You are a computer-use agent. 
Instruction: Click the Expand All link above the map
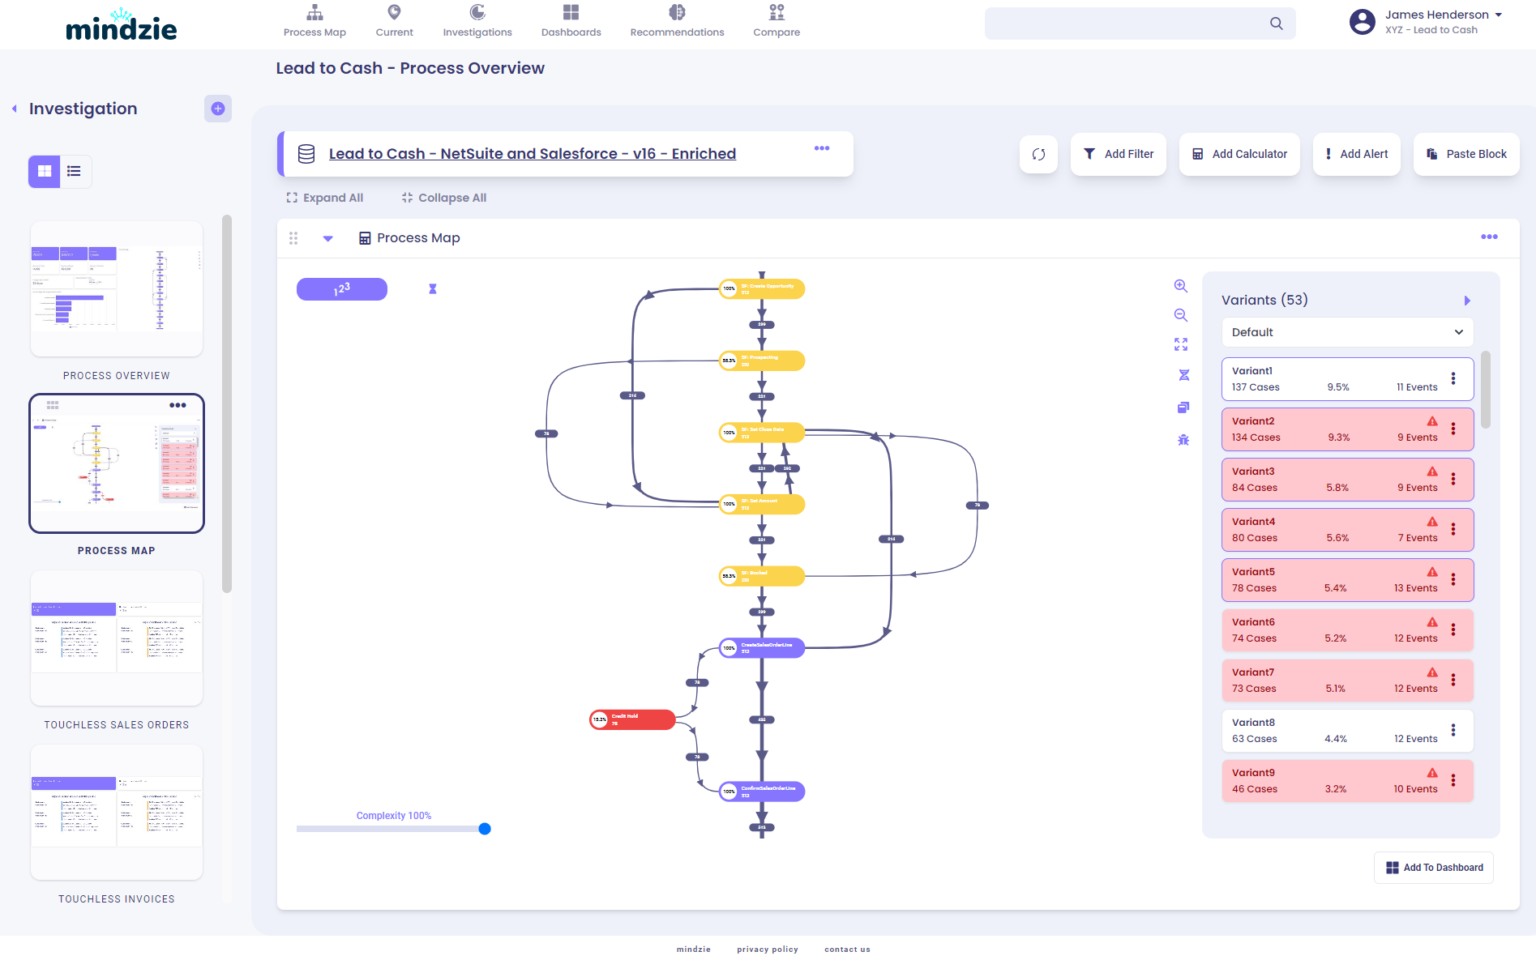coord(324,197)
